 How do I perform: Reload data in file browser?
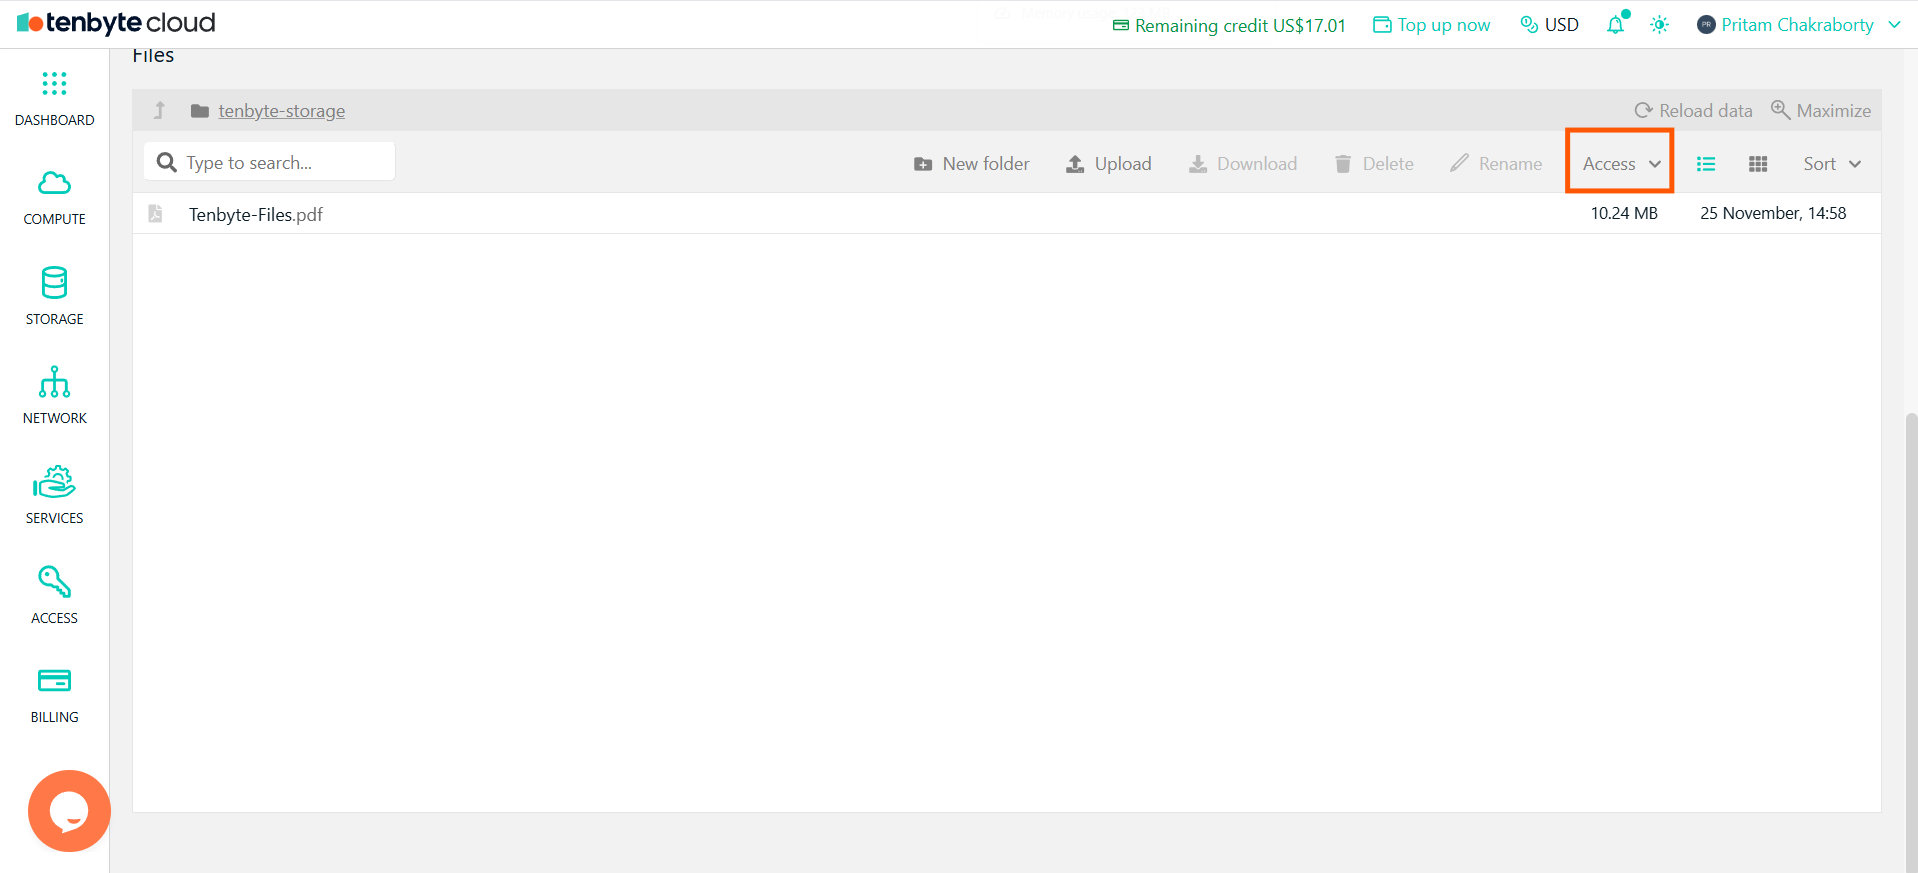[1693, 111]
